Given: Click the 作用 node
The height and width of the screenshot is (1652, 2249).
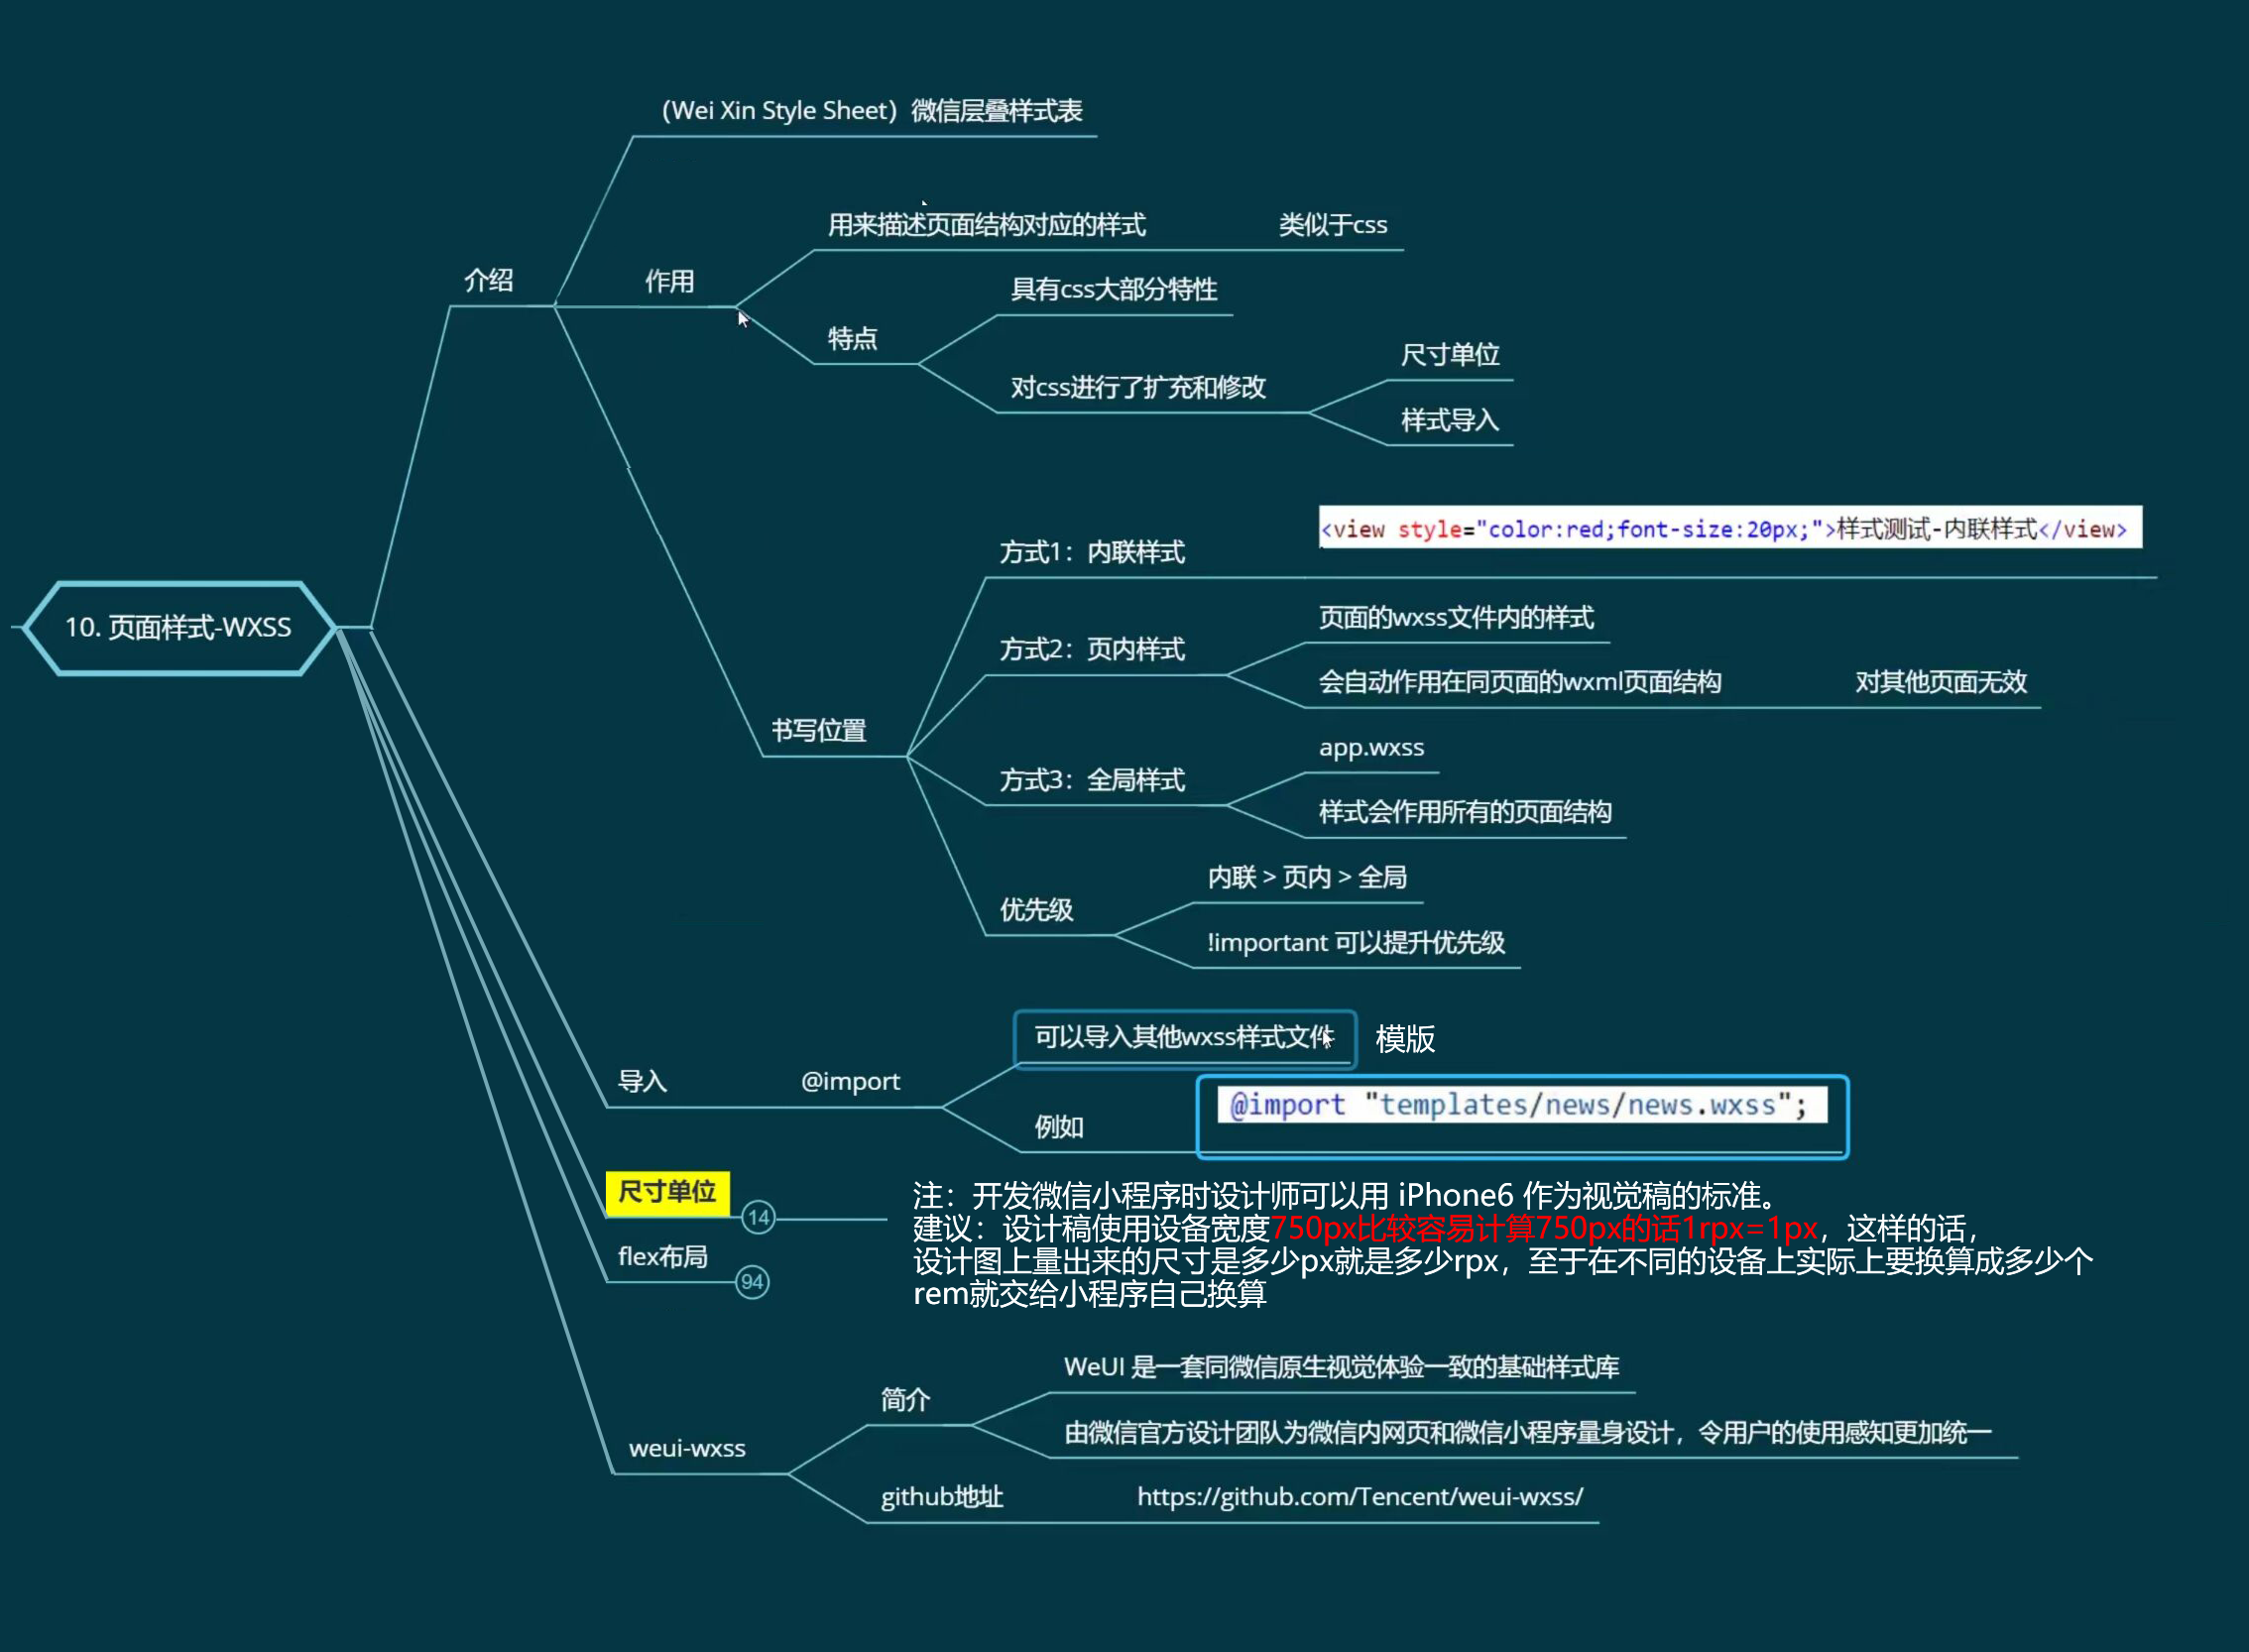Looking at the screenshot, I should (669, 281).
